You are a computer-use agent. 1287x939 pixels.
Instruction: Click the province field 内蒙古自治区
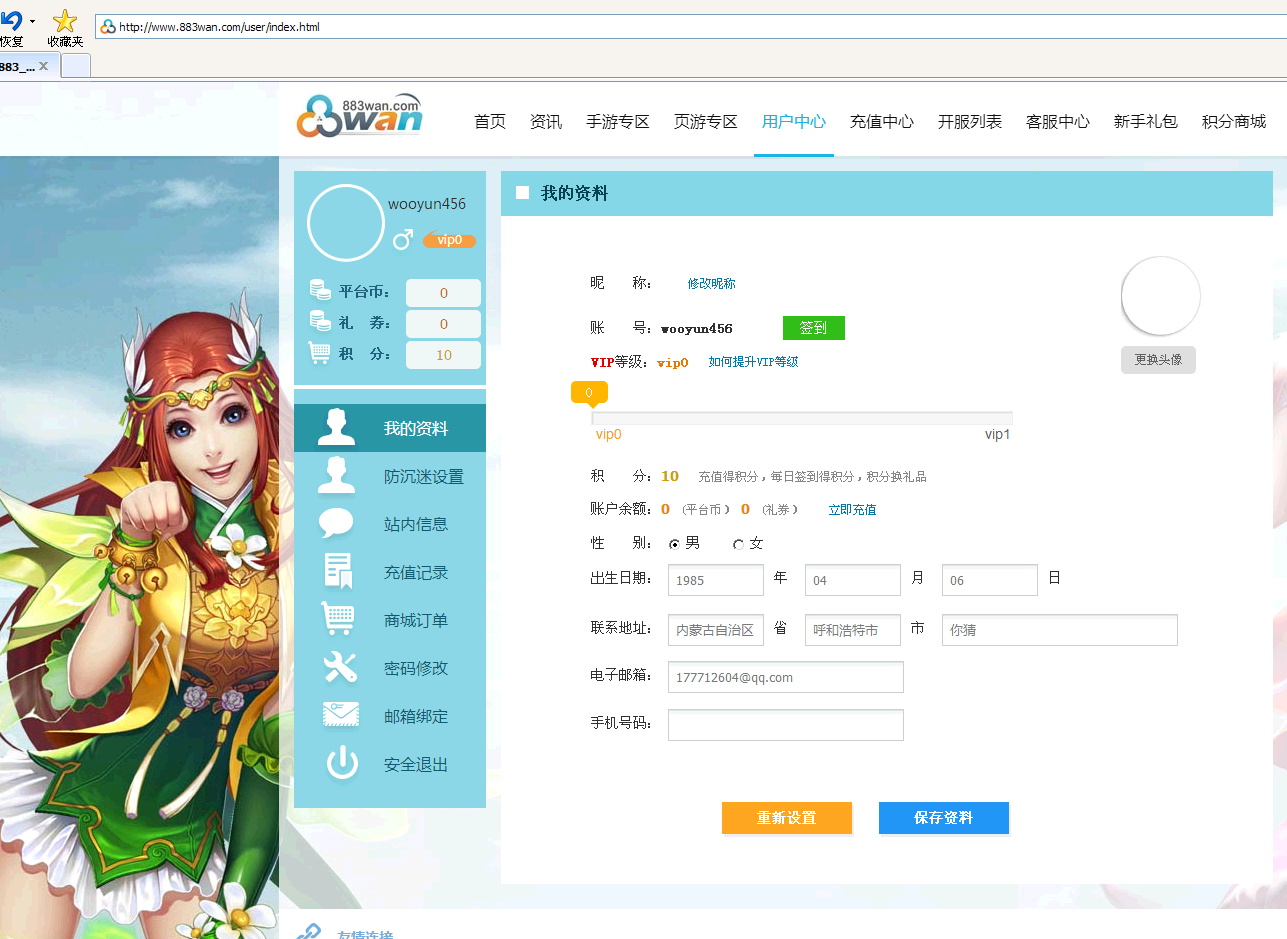coord(716,630)
